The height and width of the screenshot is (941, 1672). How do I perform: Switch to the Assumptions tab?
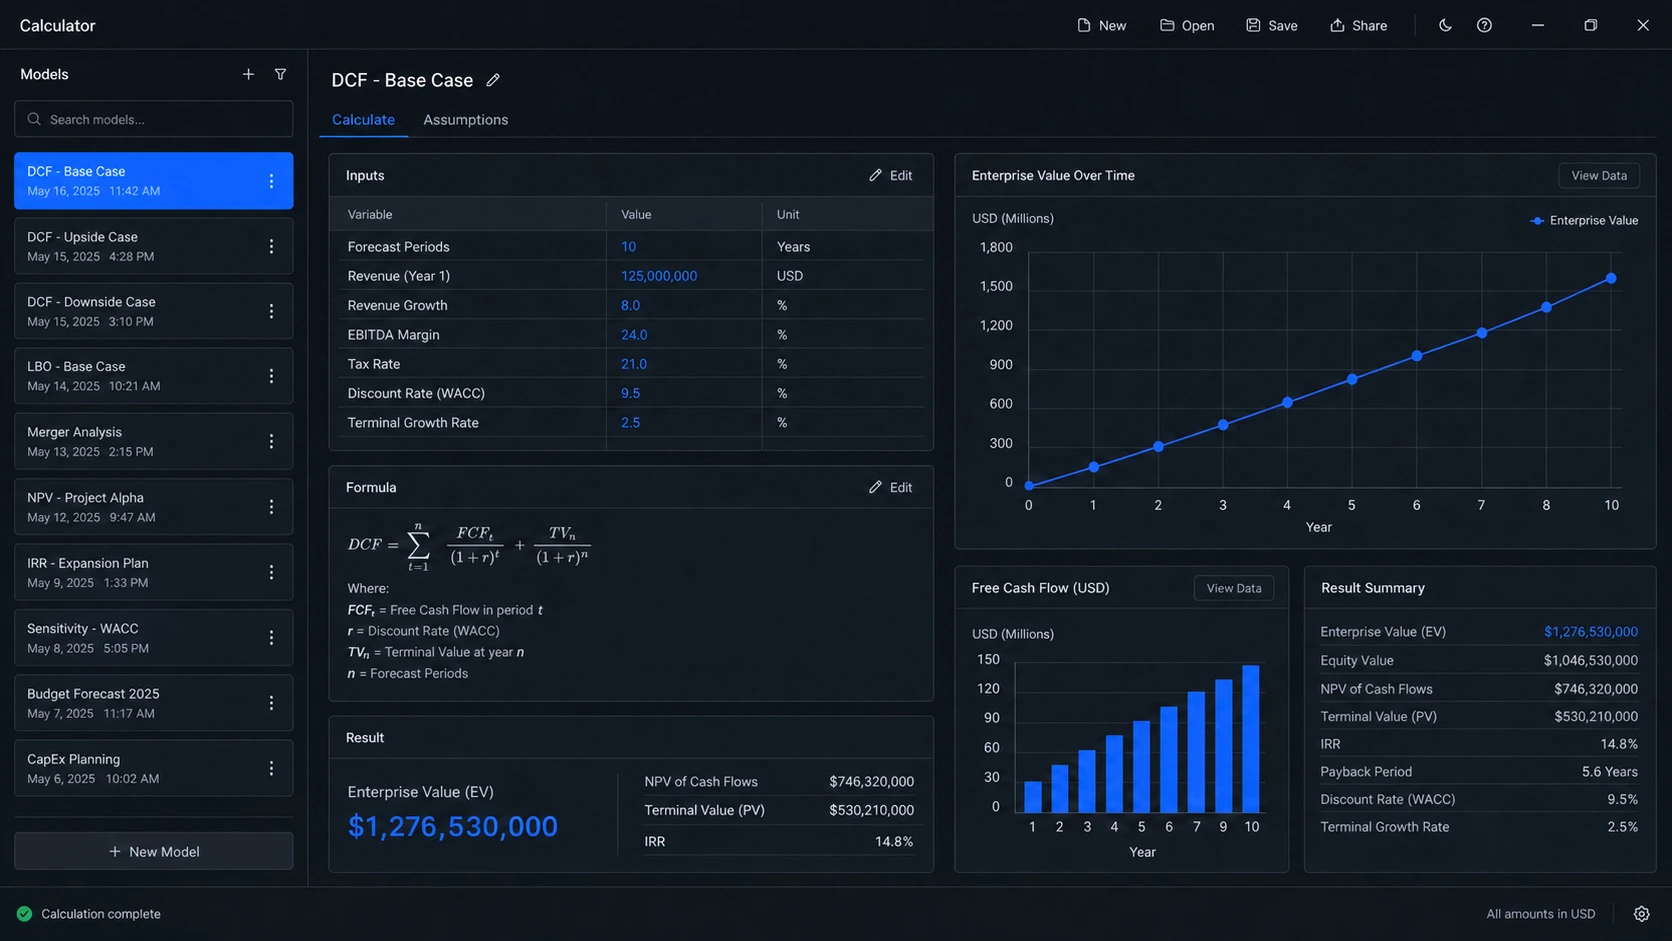[x=465, y=119]
